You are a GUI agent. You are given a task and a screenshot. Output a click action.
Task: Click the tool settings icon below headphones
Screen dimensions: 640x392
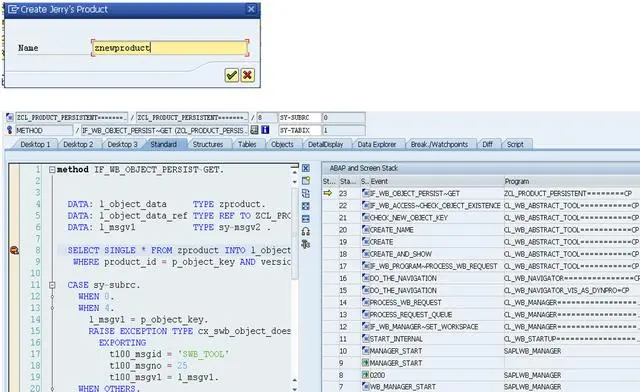306,244
